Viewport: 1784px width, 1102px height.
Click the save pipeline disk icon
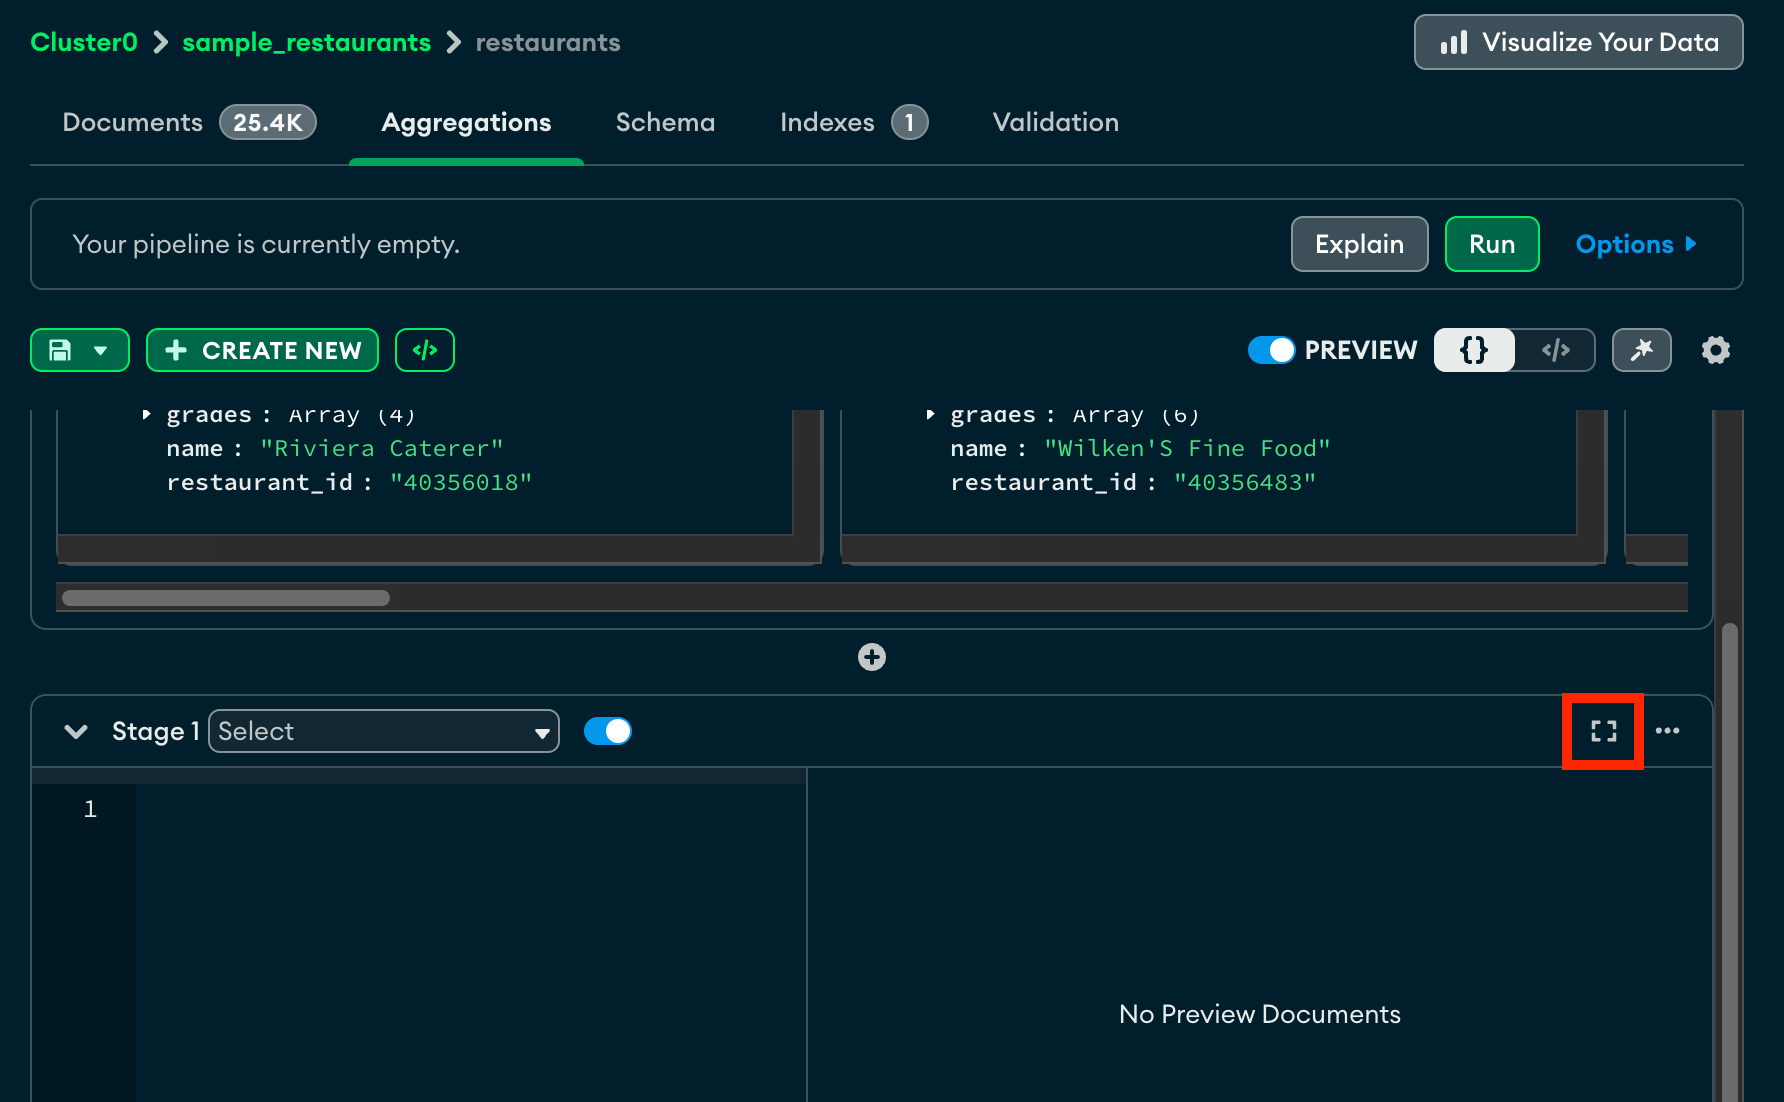tap(61, 350)
